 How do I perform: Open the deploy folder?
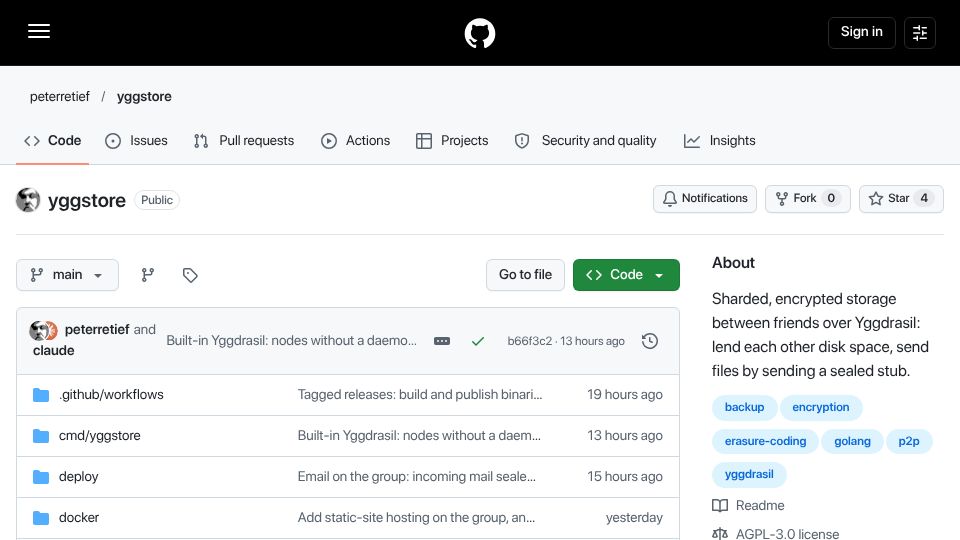tap(78, 477)
